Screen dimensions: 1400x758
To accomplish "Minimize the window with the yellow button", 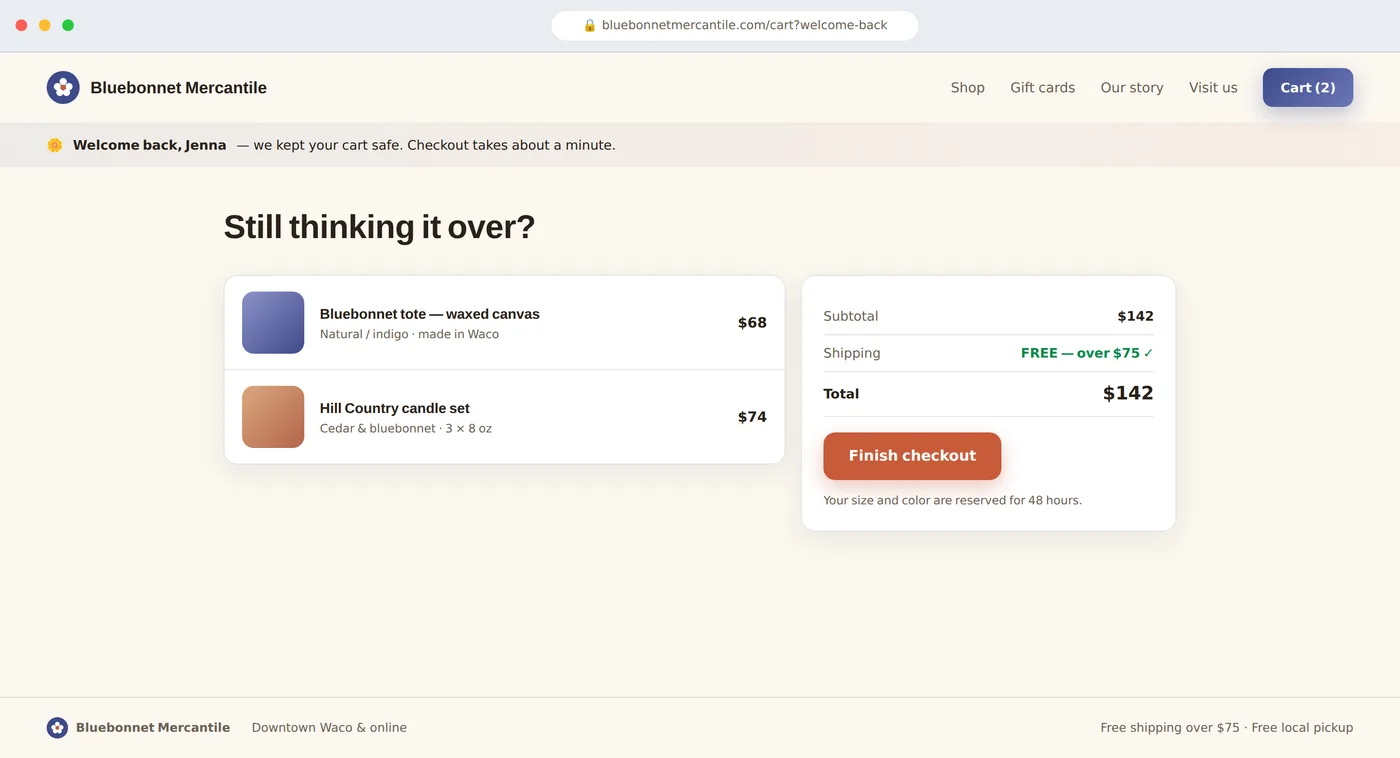I will click(45, 25).
